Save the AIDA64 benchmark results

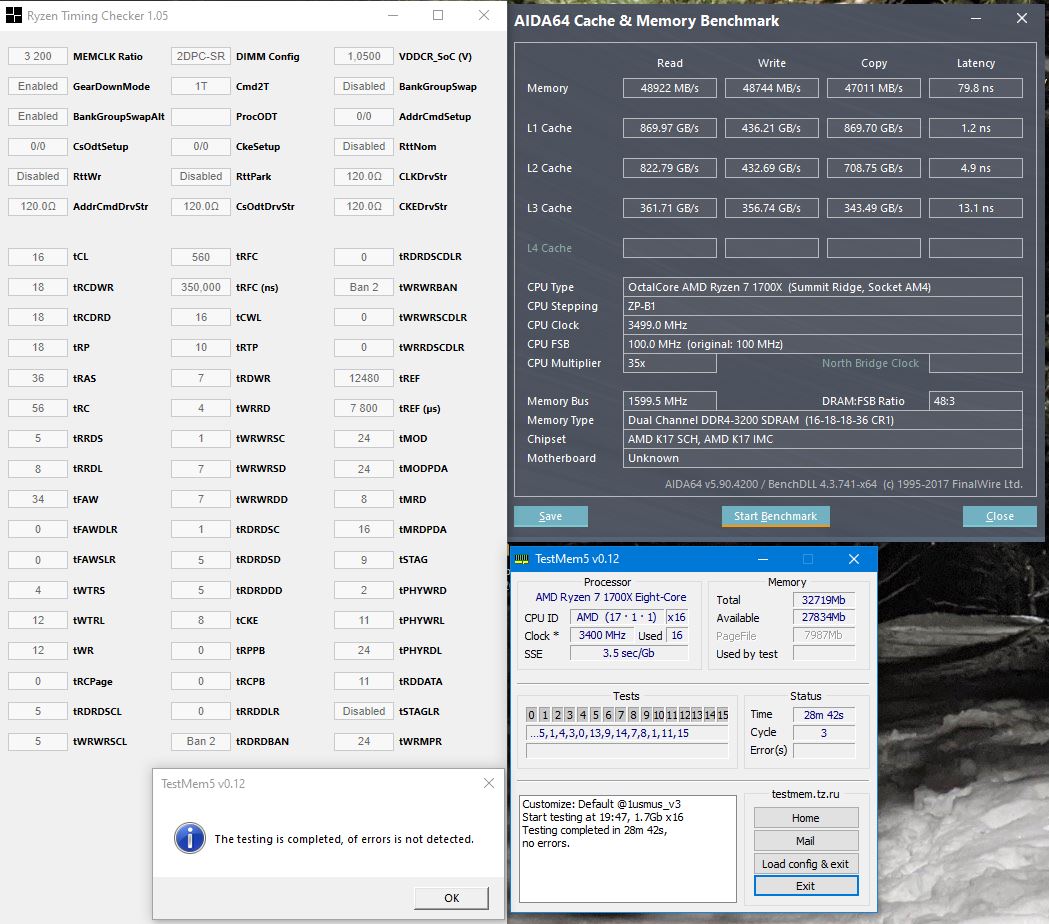coord(551,516)
